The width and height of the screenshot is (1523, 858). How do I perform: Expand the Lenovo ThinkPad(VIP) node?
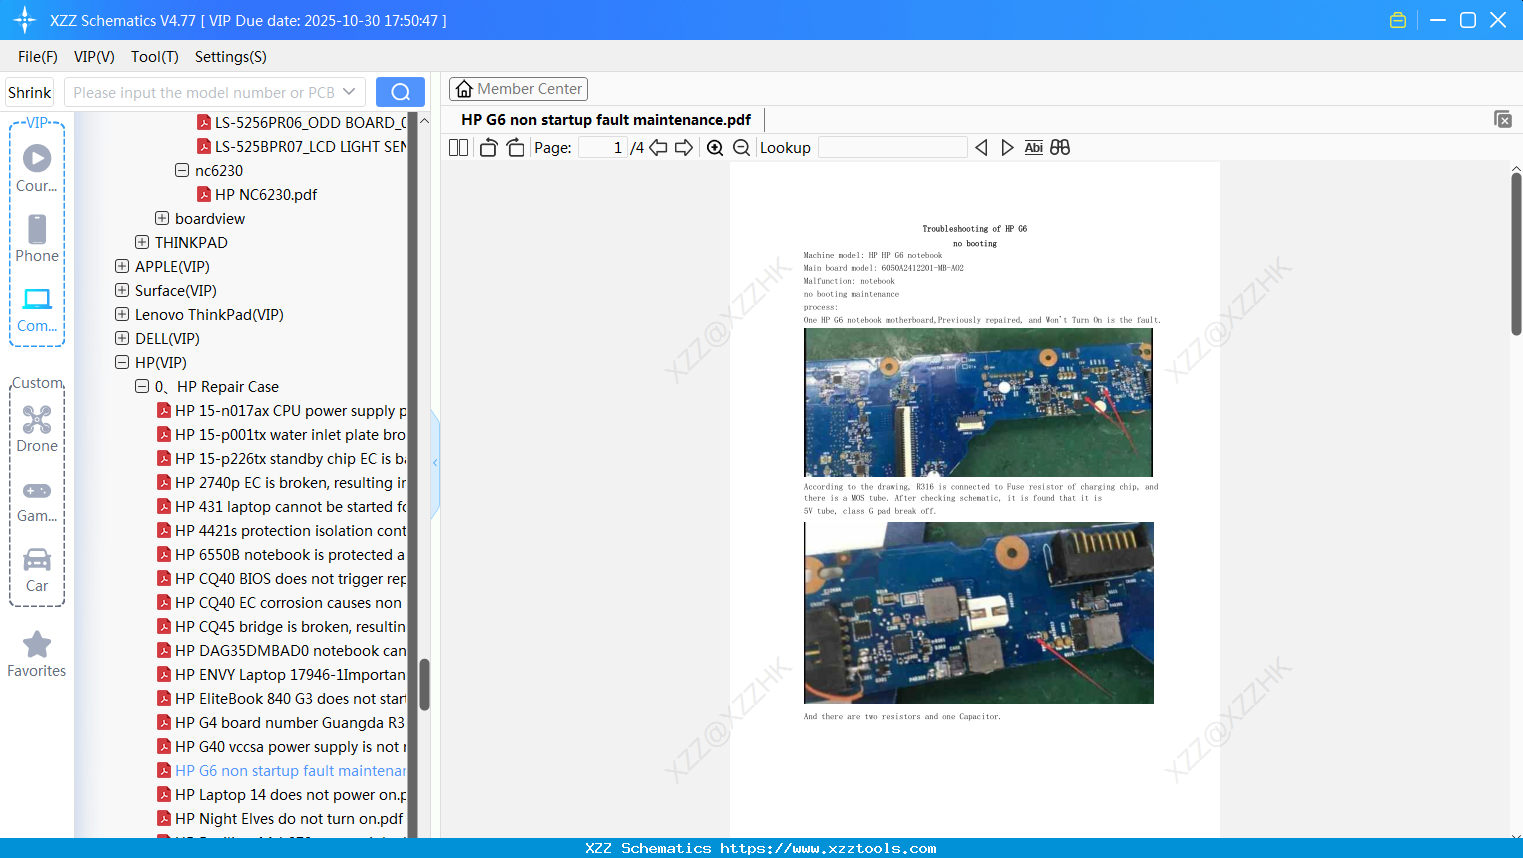(x=122, y=315)
